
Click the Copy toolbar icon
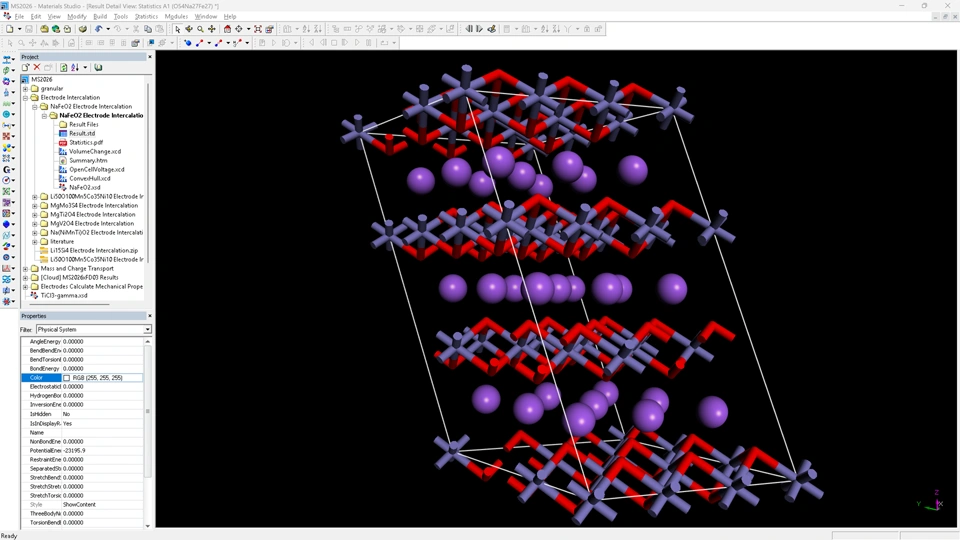pyautogui.click(x=148, y=29)
